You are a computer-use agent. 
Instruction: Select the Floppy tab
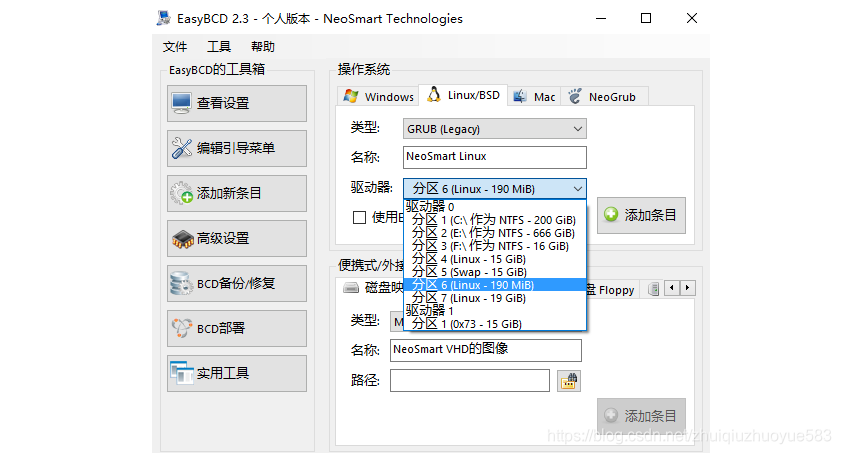(x=611, y=290)
